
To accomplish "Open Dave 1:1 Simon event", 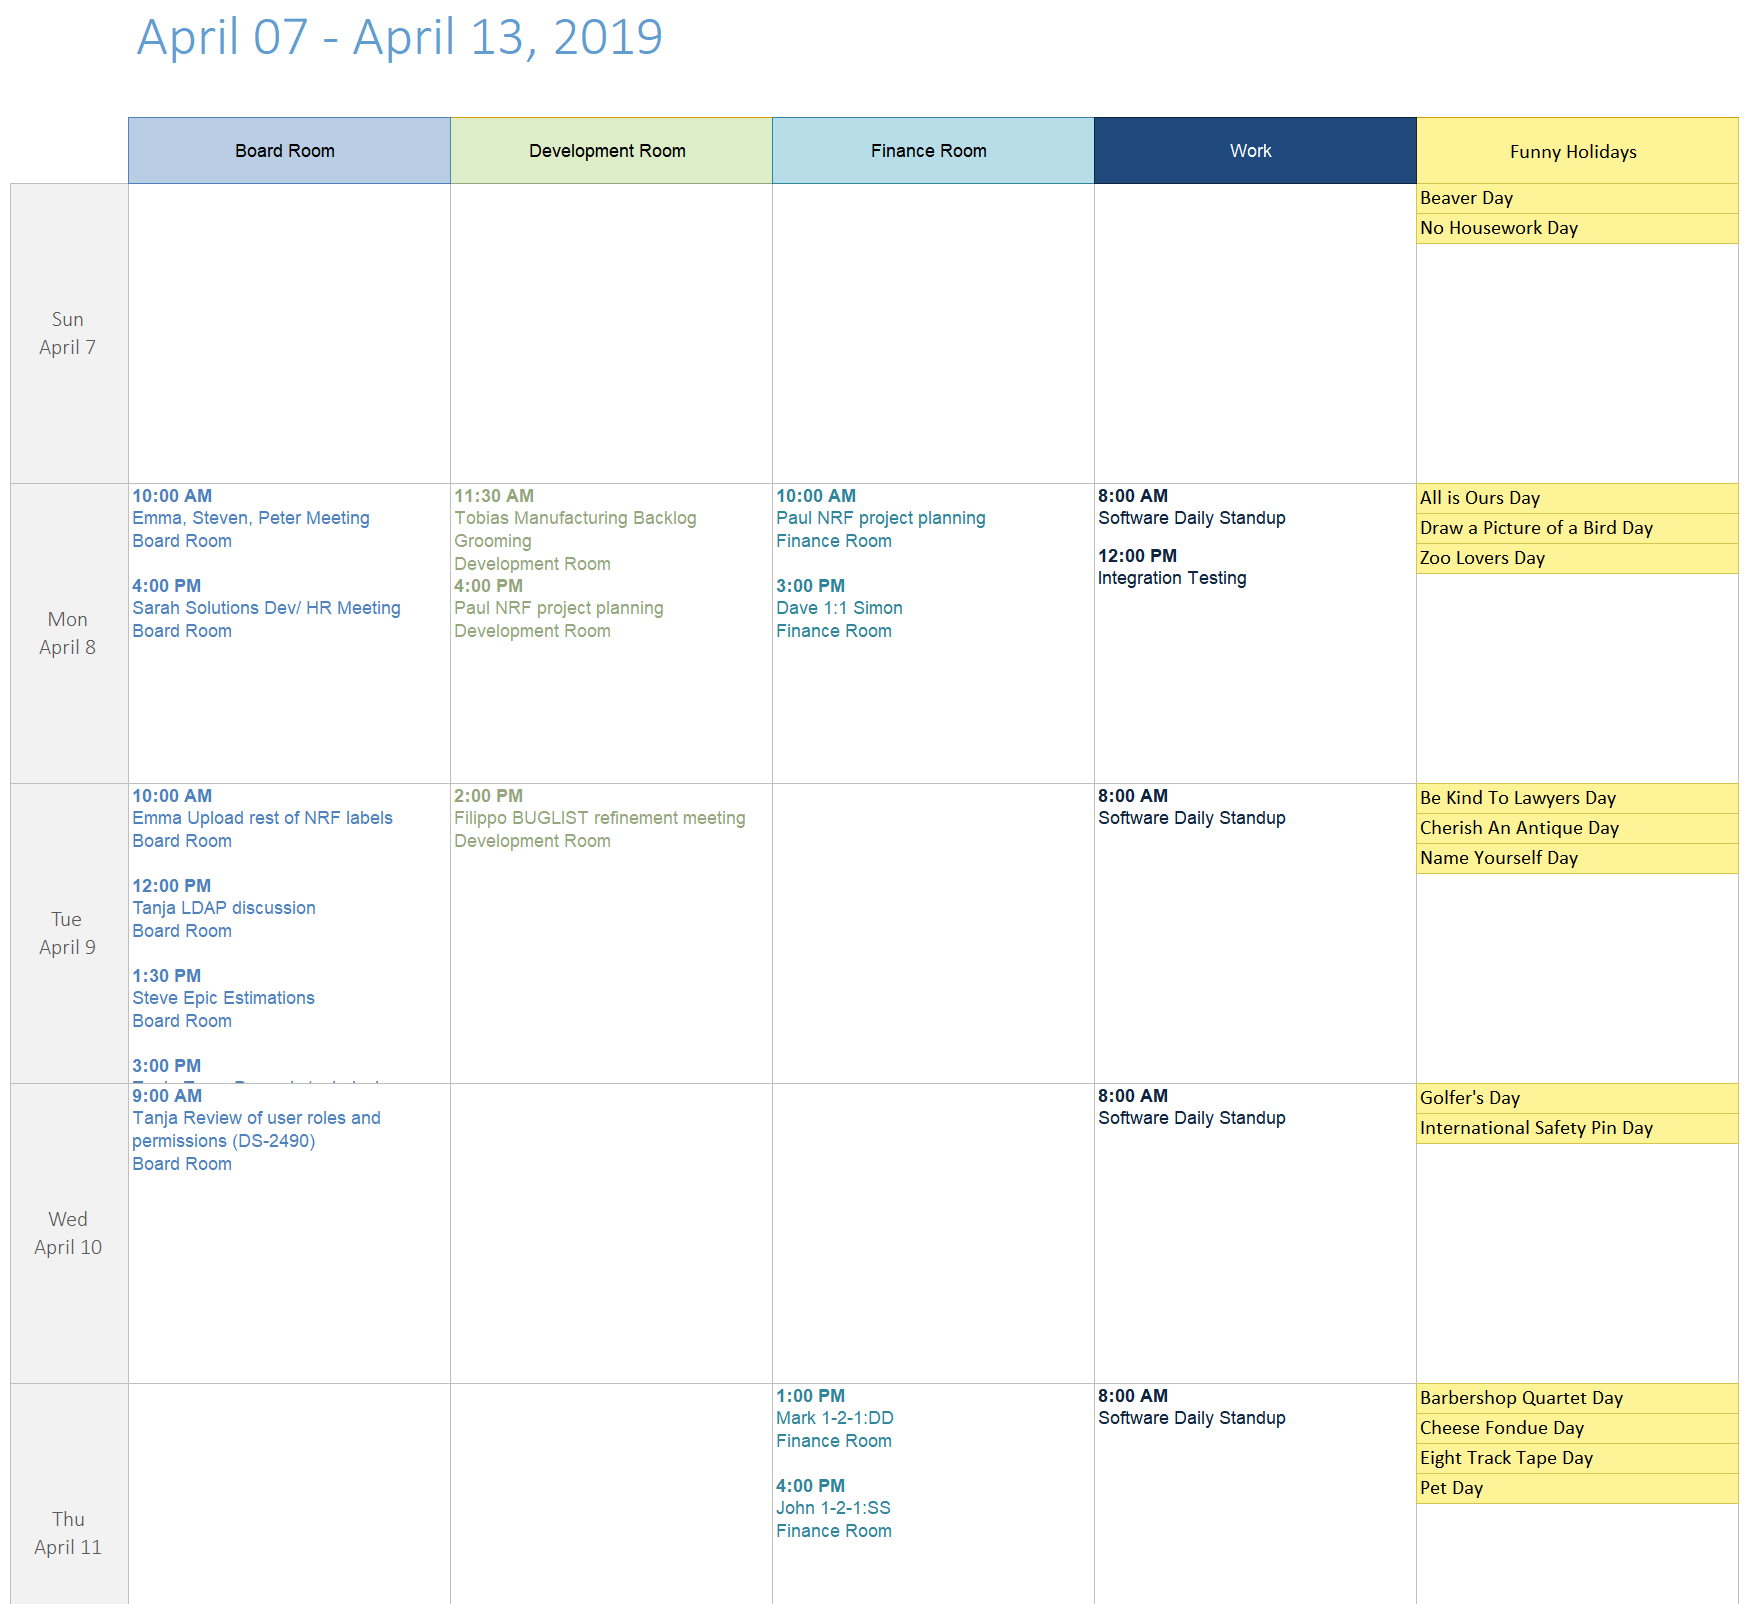I will [839, 608].
